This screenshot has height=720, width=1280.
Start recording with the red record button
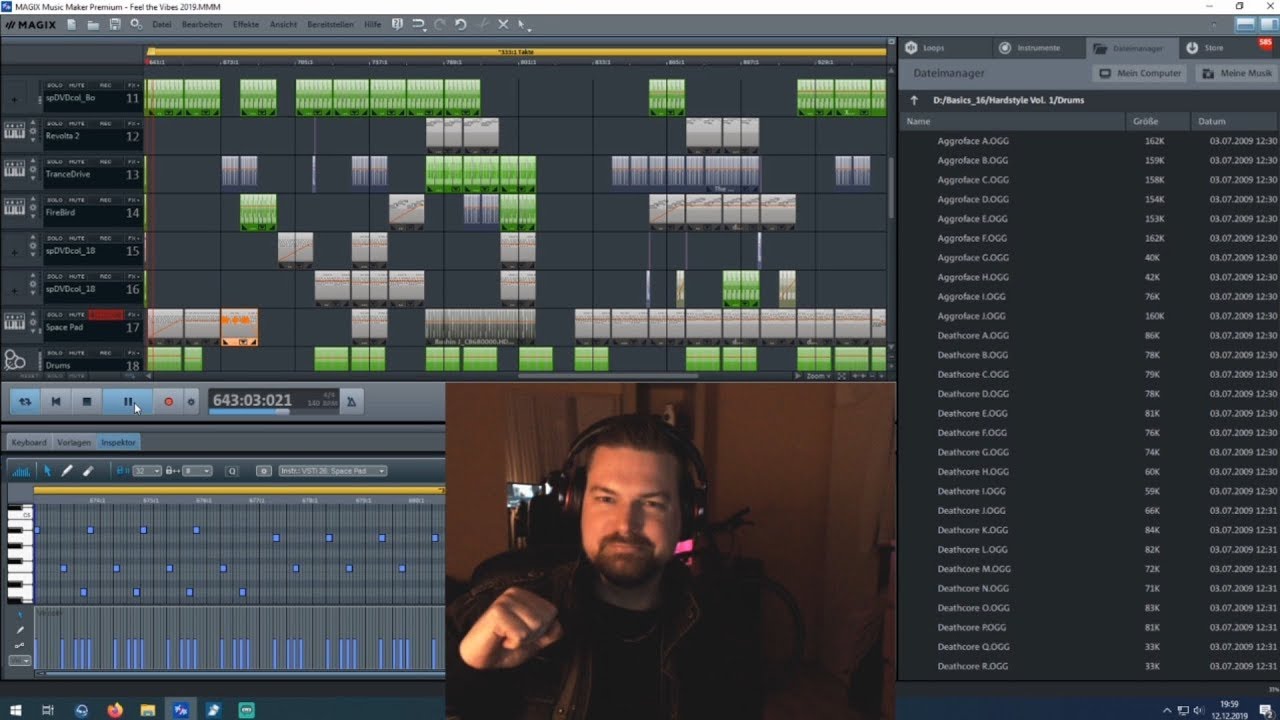[168, 401]
